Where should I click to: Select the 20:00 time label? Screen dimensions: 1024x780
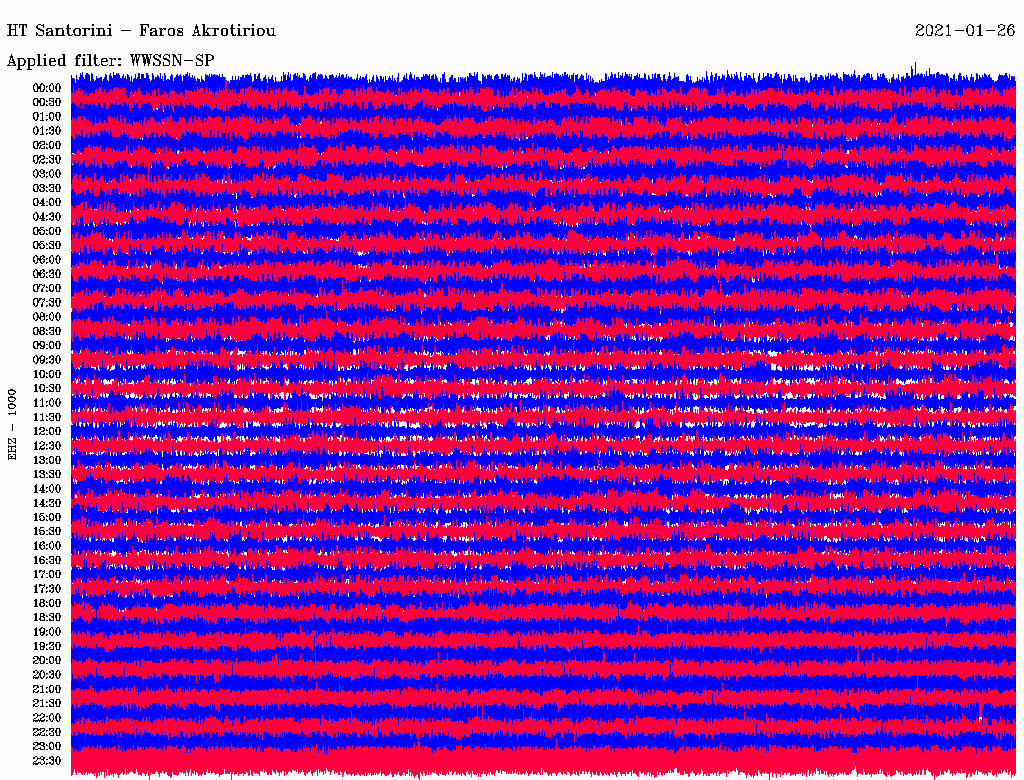coord(47,660)
